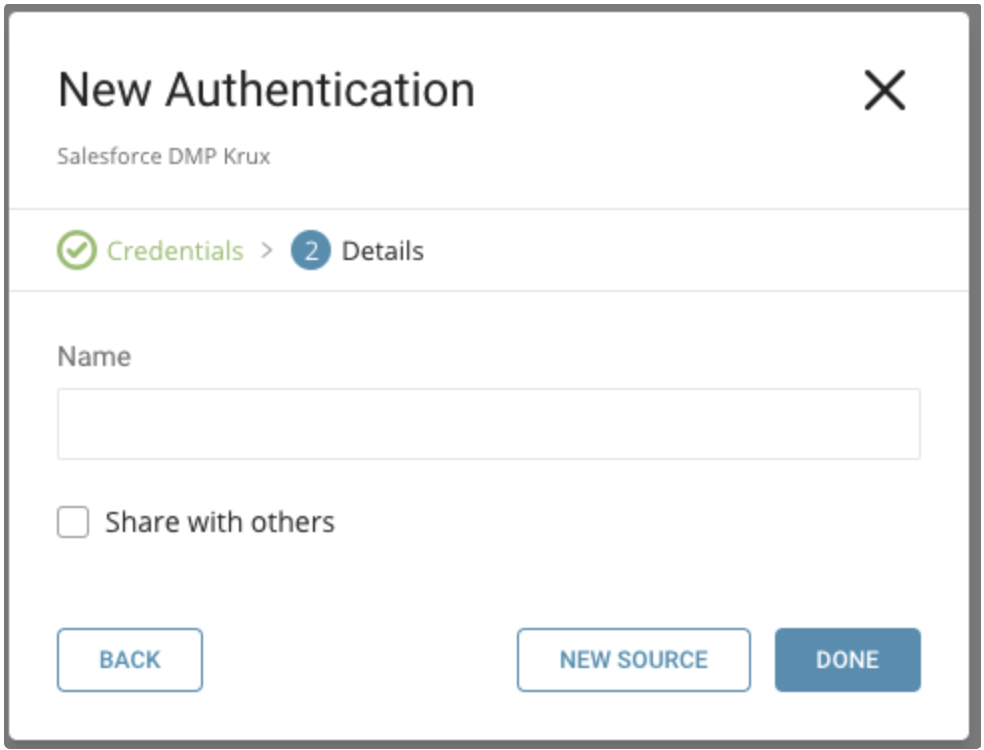
Task: Select the Details step label
Action: [x=382, y=250]
